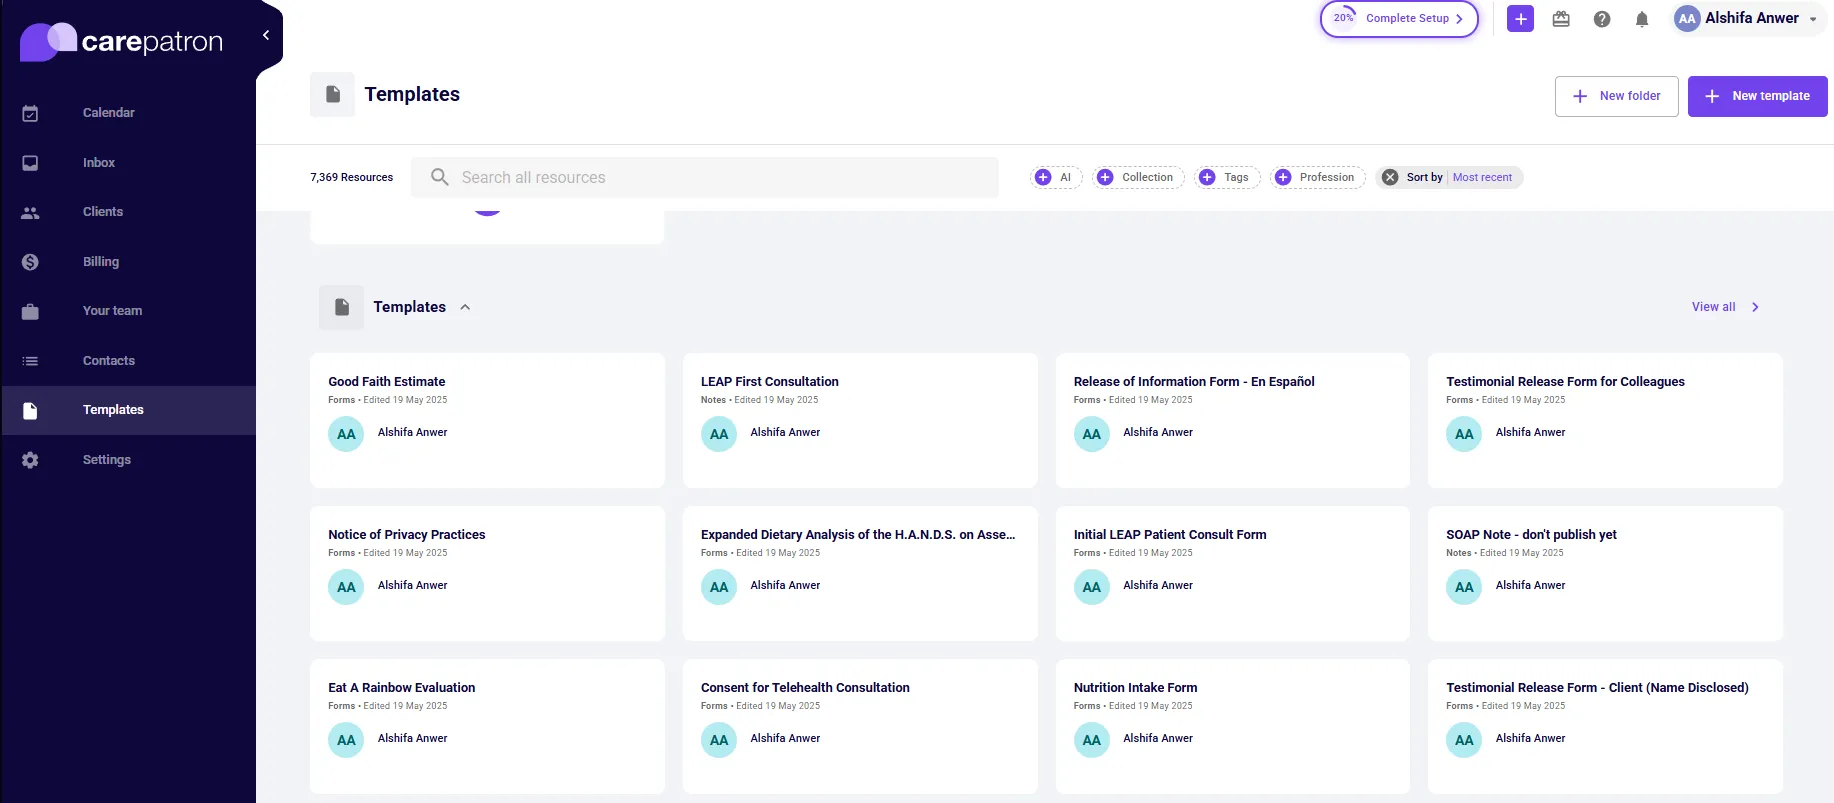Collapse the sidebar with the arrow
The image size is (1834, 803).
click(266, 35)
